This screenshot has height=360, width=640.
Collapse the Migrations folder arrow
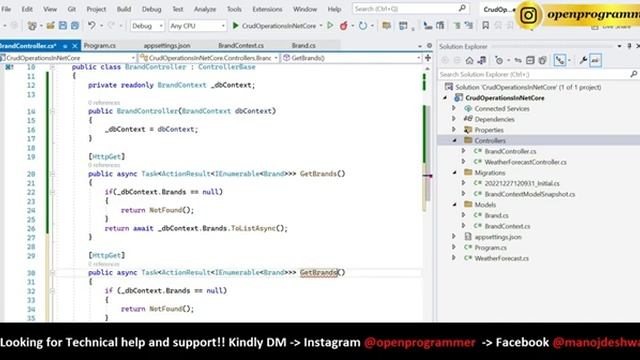pos(454,173)
